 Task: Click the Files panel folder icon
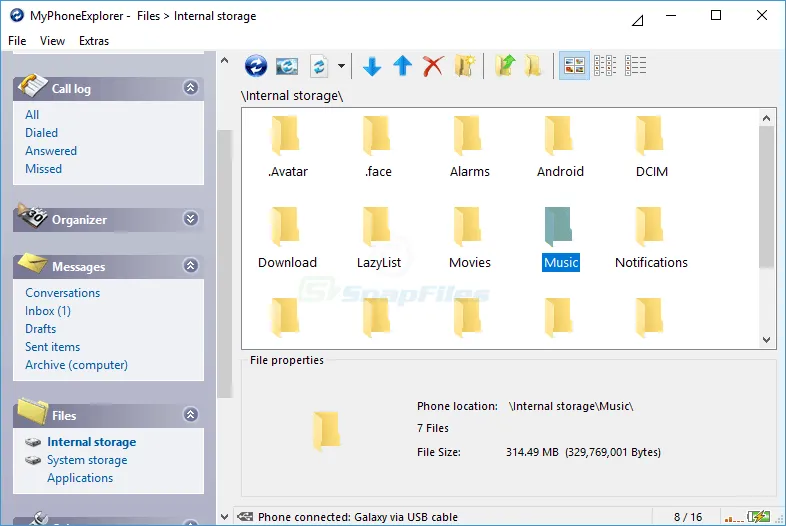pos(33,411)
